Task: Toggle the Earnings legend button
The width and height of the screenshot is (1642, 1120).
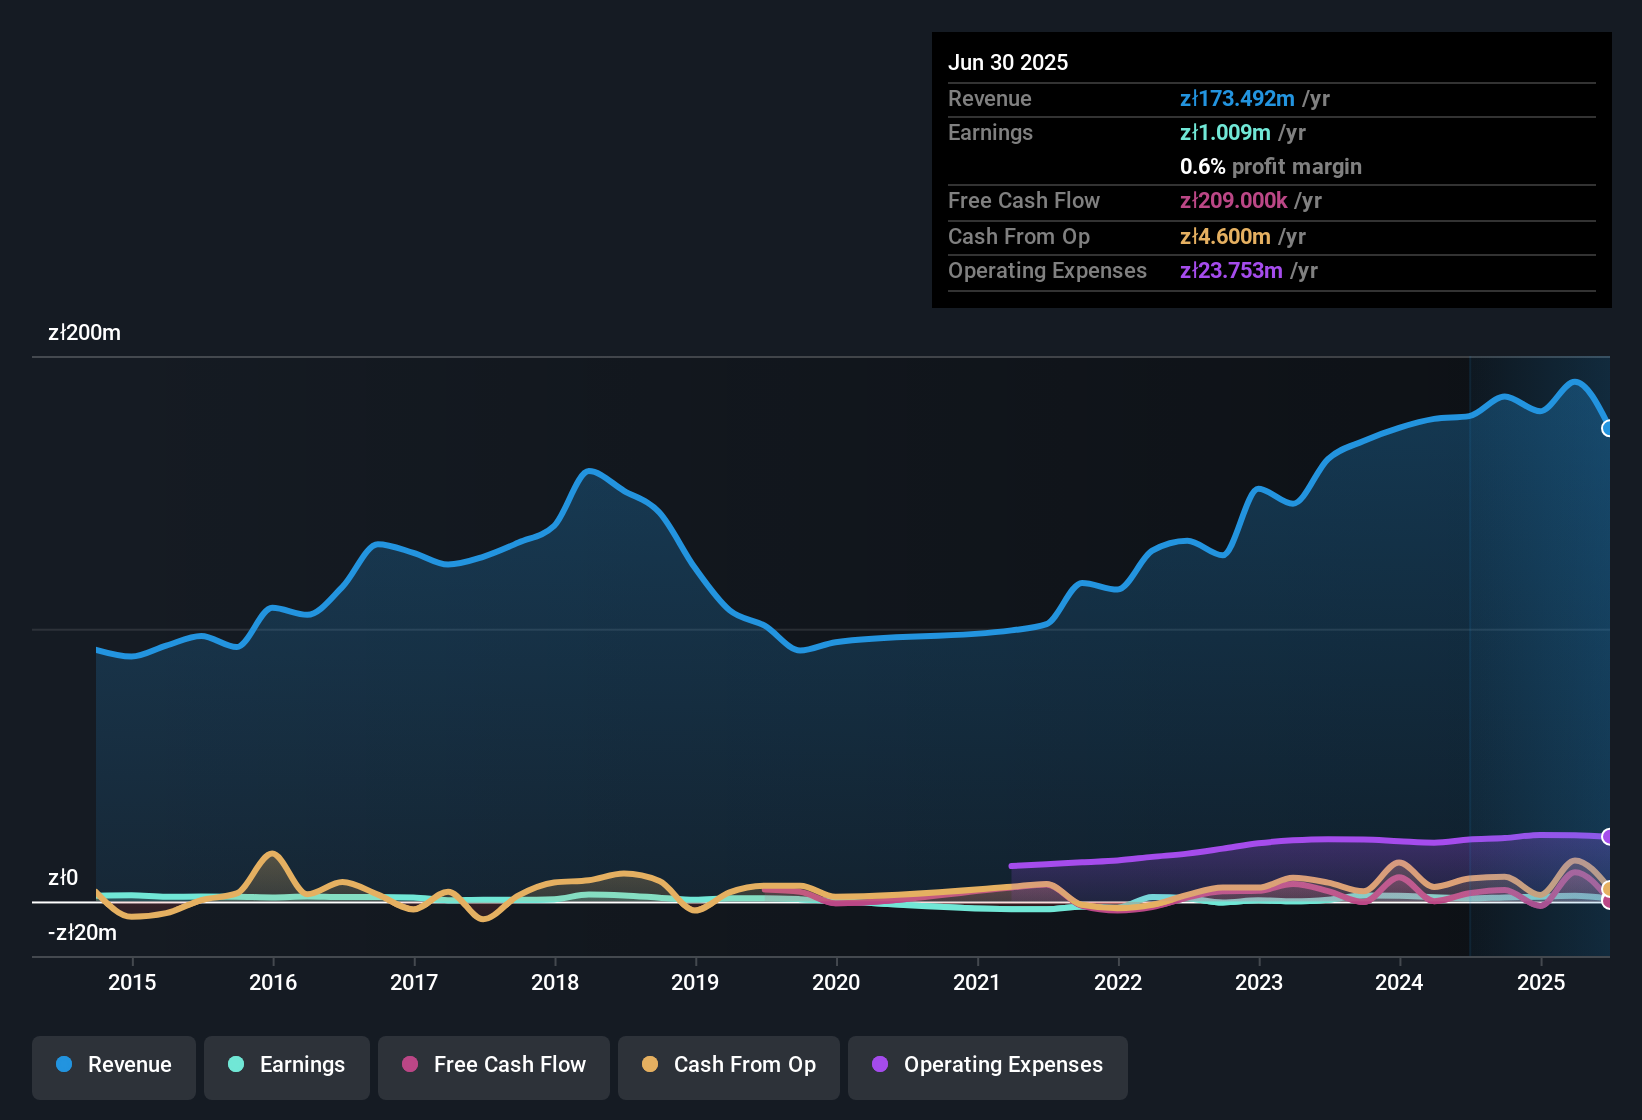Action: [287, 1067]
